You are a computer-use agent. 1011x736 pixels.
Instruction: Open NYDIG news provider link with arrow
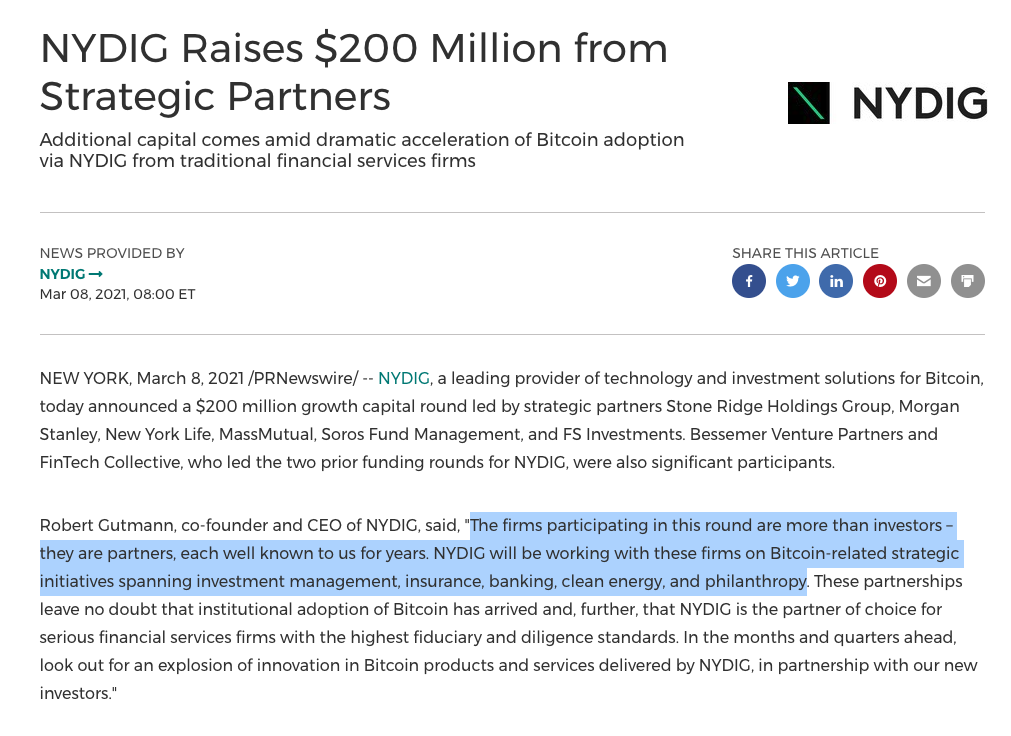point(71,274)
